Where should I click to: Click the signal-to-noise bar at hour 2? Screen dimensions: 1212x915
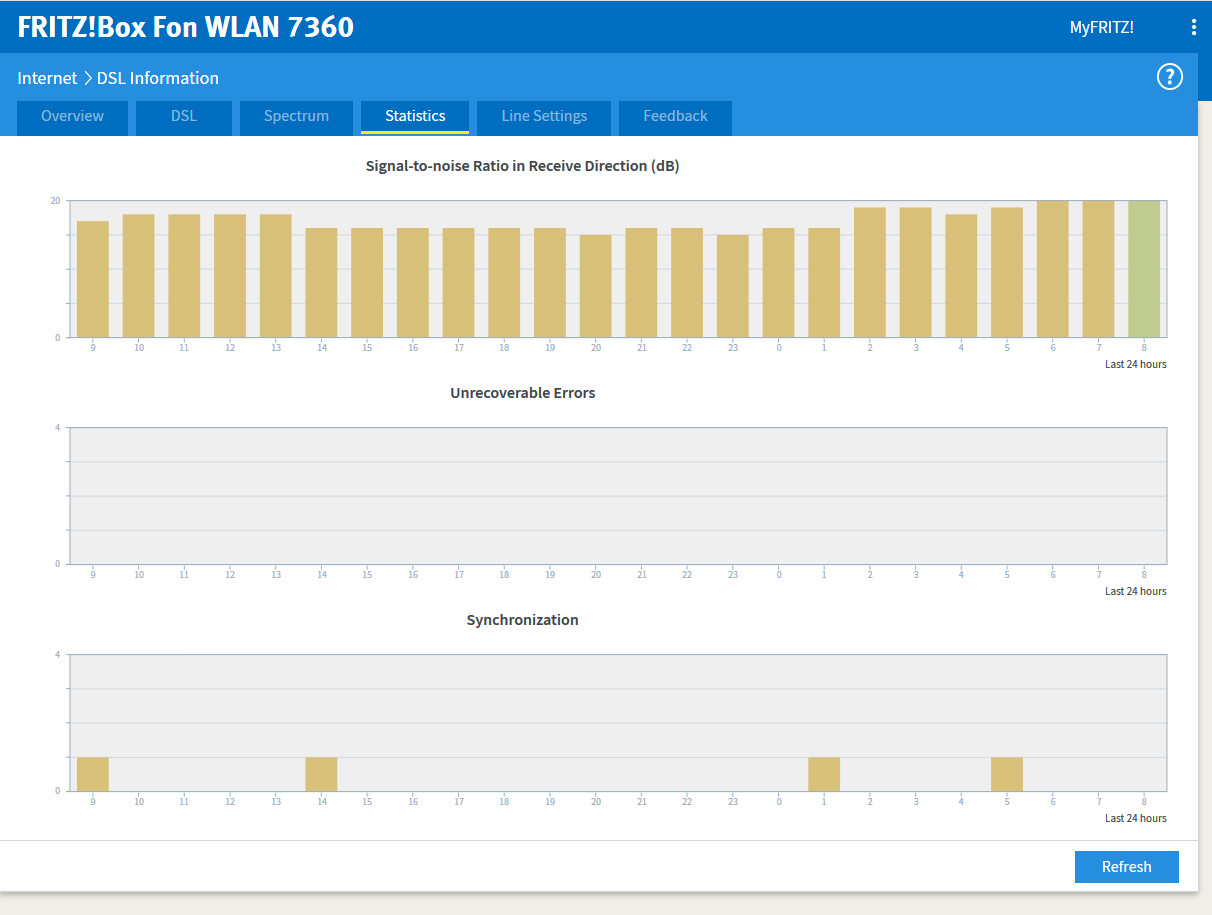tap(870, 272)
